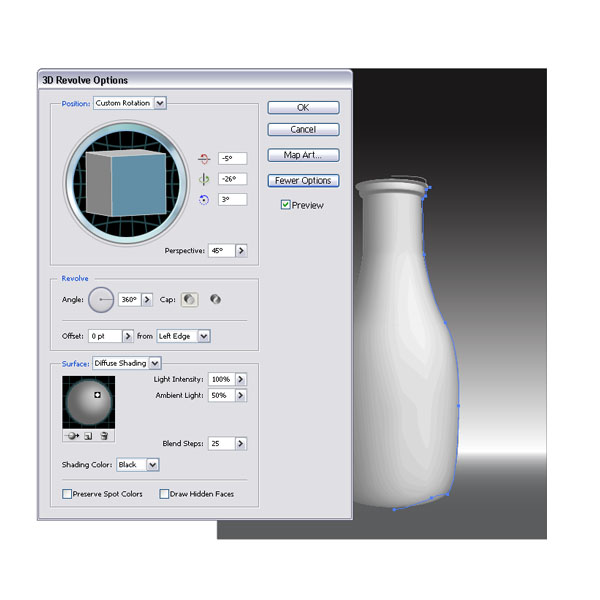This screenshot has width=600, height=600.
Task: Click the Z-axis rotation icon
Action: click(204, 200)
